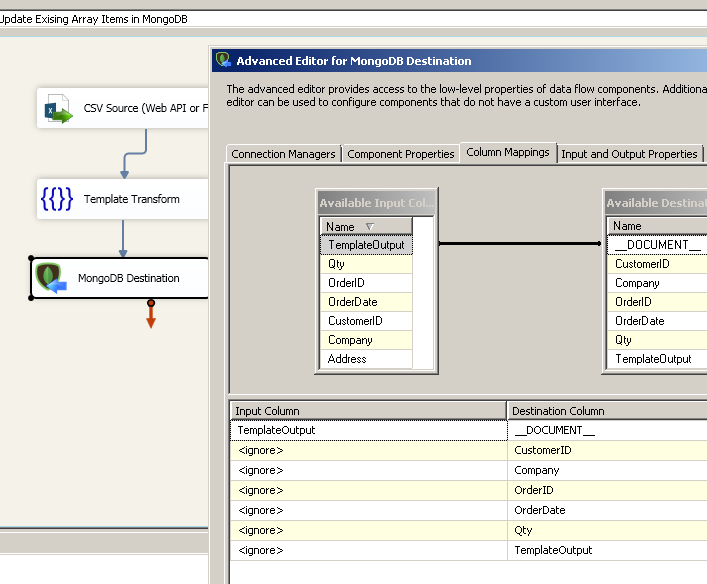Select the Template Transform component label
The image size is (707, 584).
[x=131, y=199]
